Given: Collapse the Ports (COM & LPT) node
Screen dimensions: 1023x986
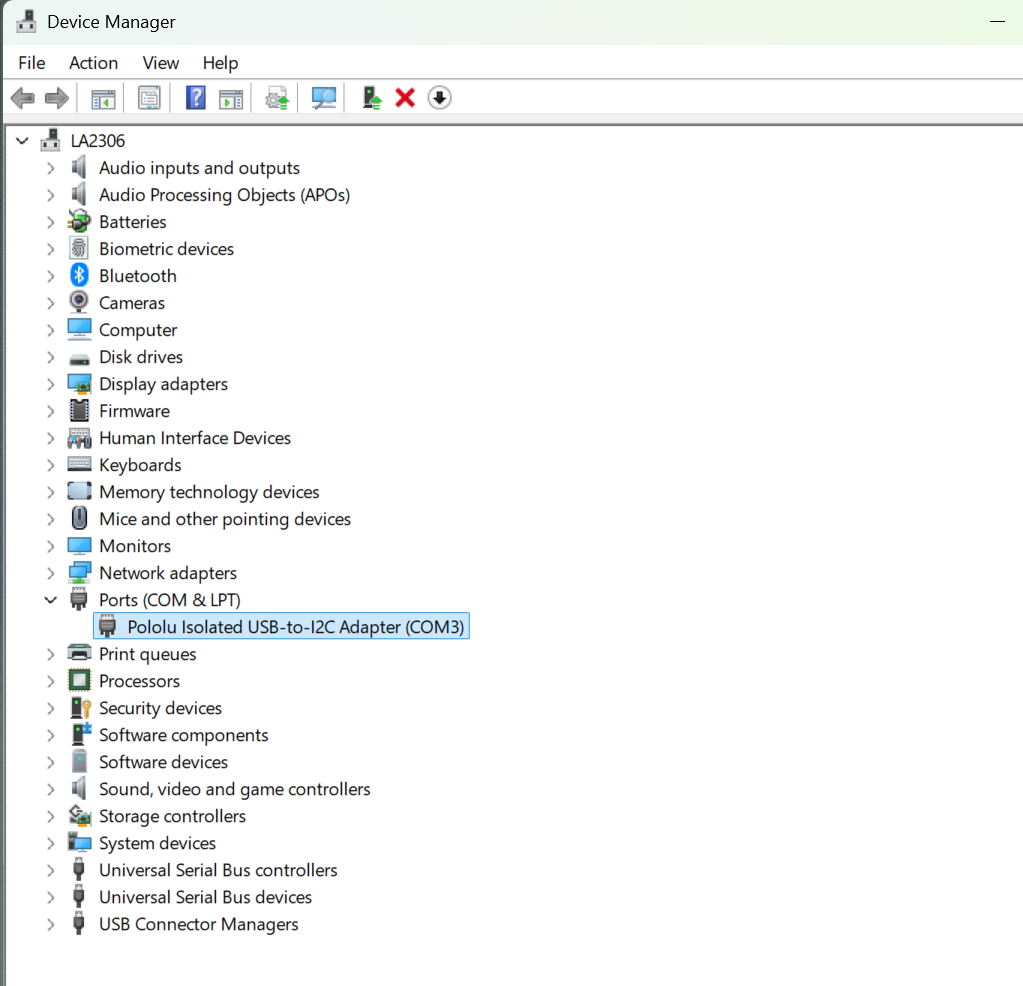Looking at the screenshot, I should [x=50, y=600].
